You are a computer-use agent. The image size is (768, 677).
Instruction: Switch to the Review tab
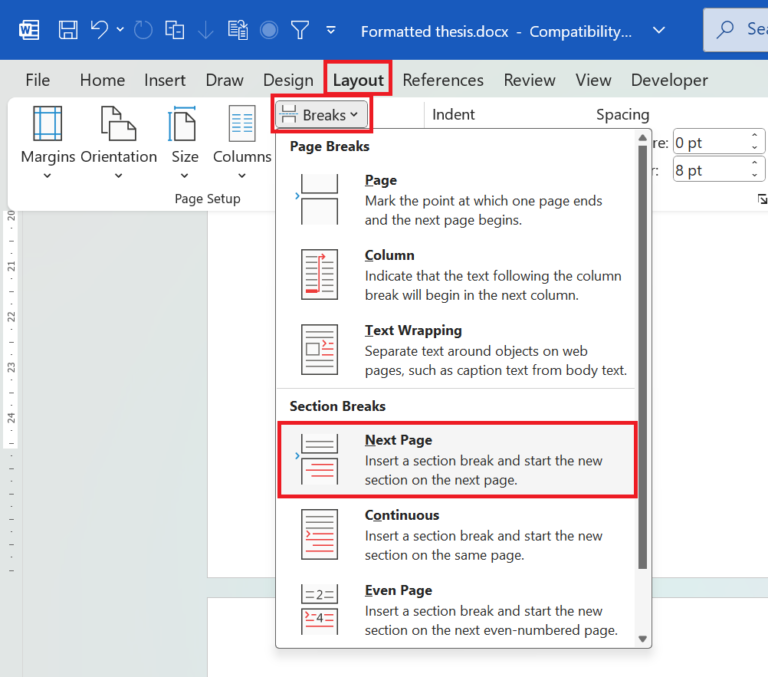529,80
